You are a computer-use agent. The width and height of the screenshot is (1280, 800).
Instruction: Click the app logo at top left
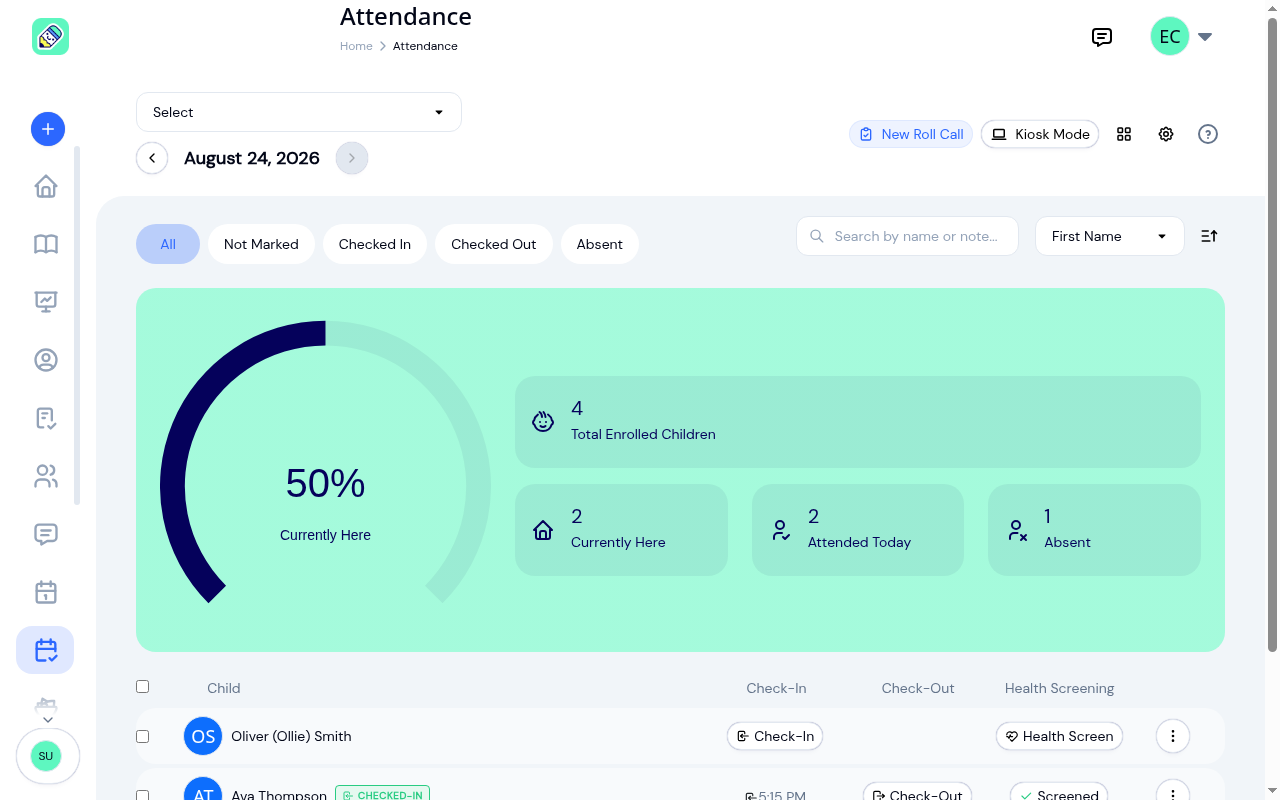pyautogui.click(x=50, y=37)
